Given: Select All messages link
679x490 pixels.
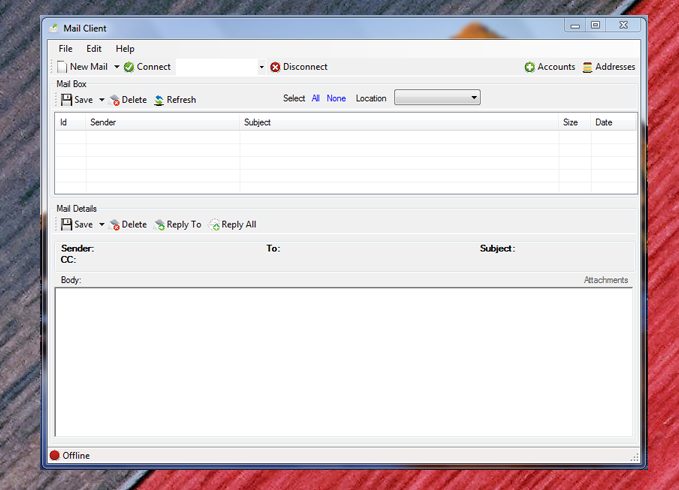Looking at the screenshot, I should [x=316, y=98].
